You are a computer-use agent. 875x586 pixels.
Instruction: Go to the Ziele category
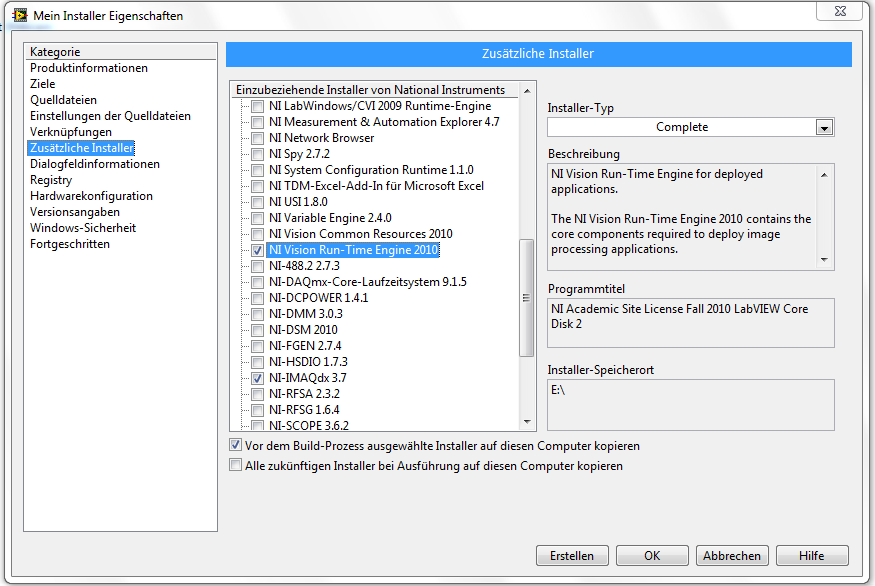point(42,84)
